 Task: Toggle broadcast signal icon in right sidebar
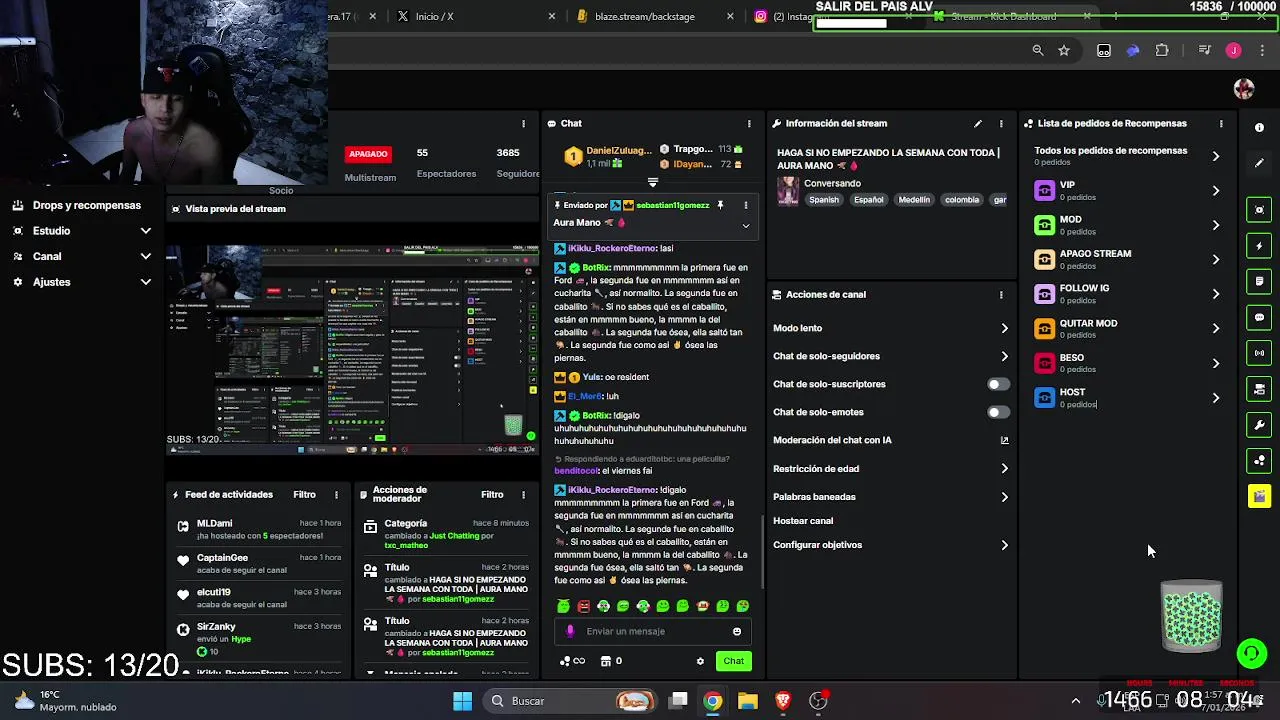point(1259,353)
